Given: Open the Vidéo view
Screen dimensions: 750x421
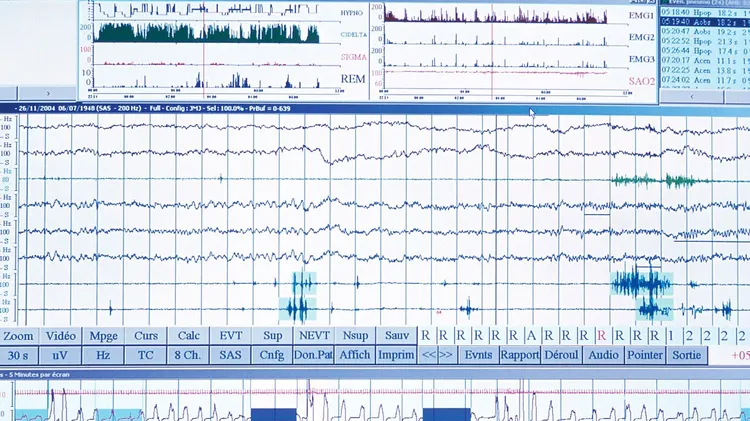Looking at the screenshot, I should point(60,336).
